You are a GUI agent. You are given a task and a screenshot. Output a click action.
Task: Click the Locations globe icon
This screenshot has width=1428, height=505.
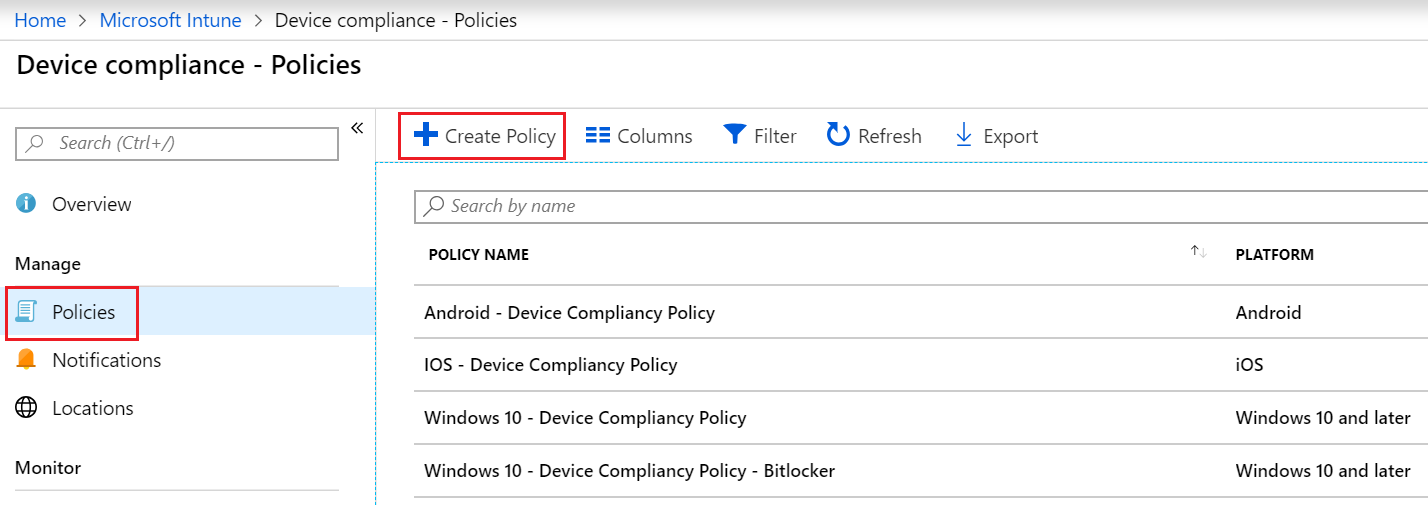click(x=27, y=408)
